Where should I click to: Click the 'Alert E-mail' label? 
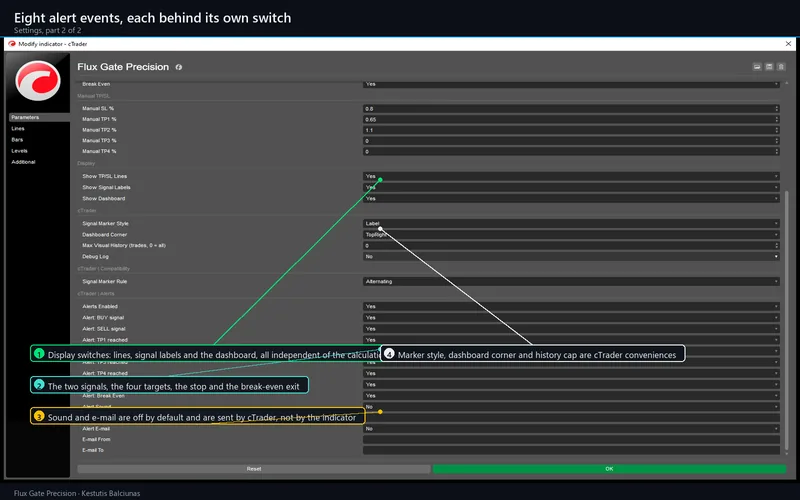[96, 429]
